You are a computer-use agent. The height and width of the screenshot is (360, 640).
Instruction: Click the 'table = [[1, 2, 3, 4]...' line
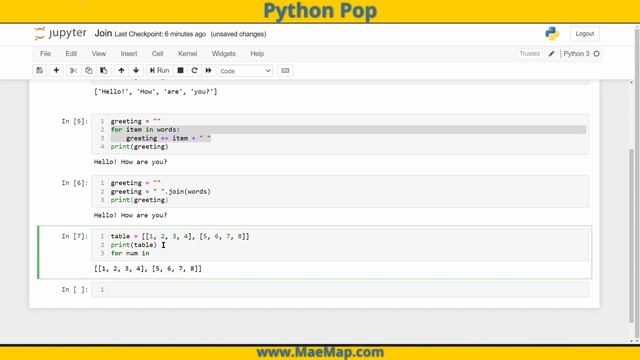click(180, 236)
